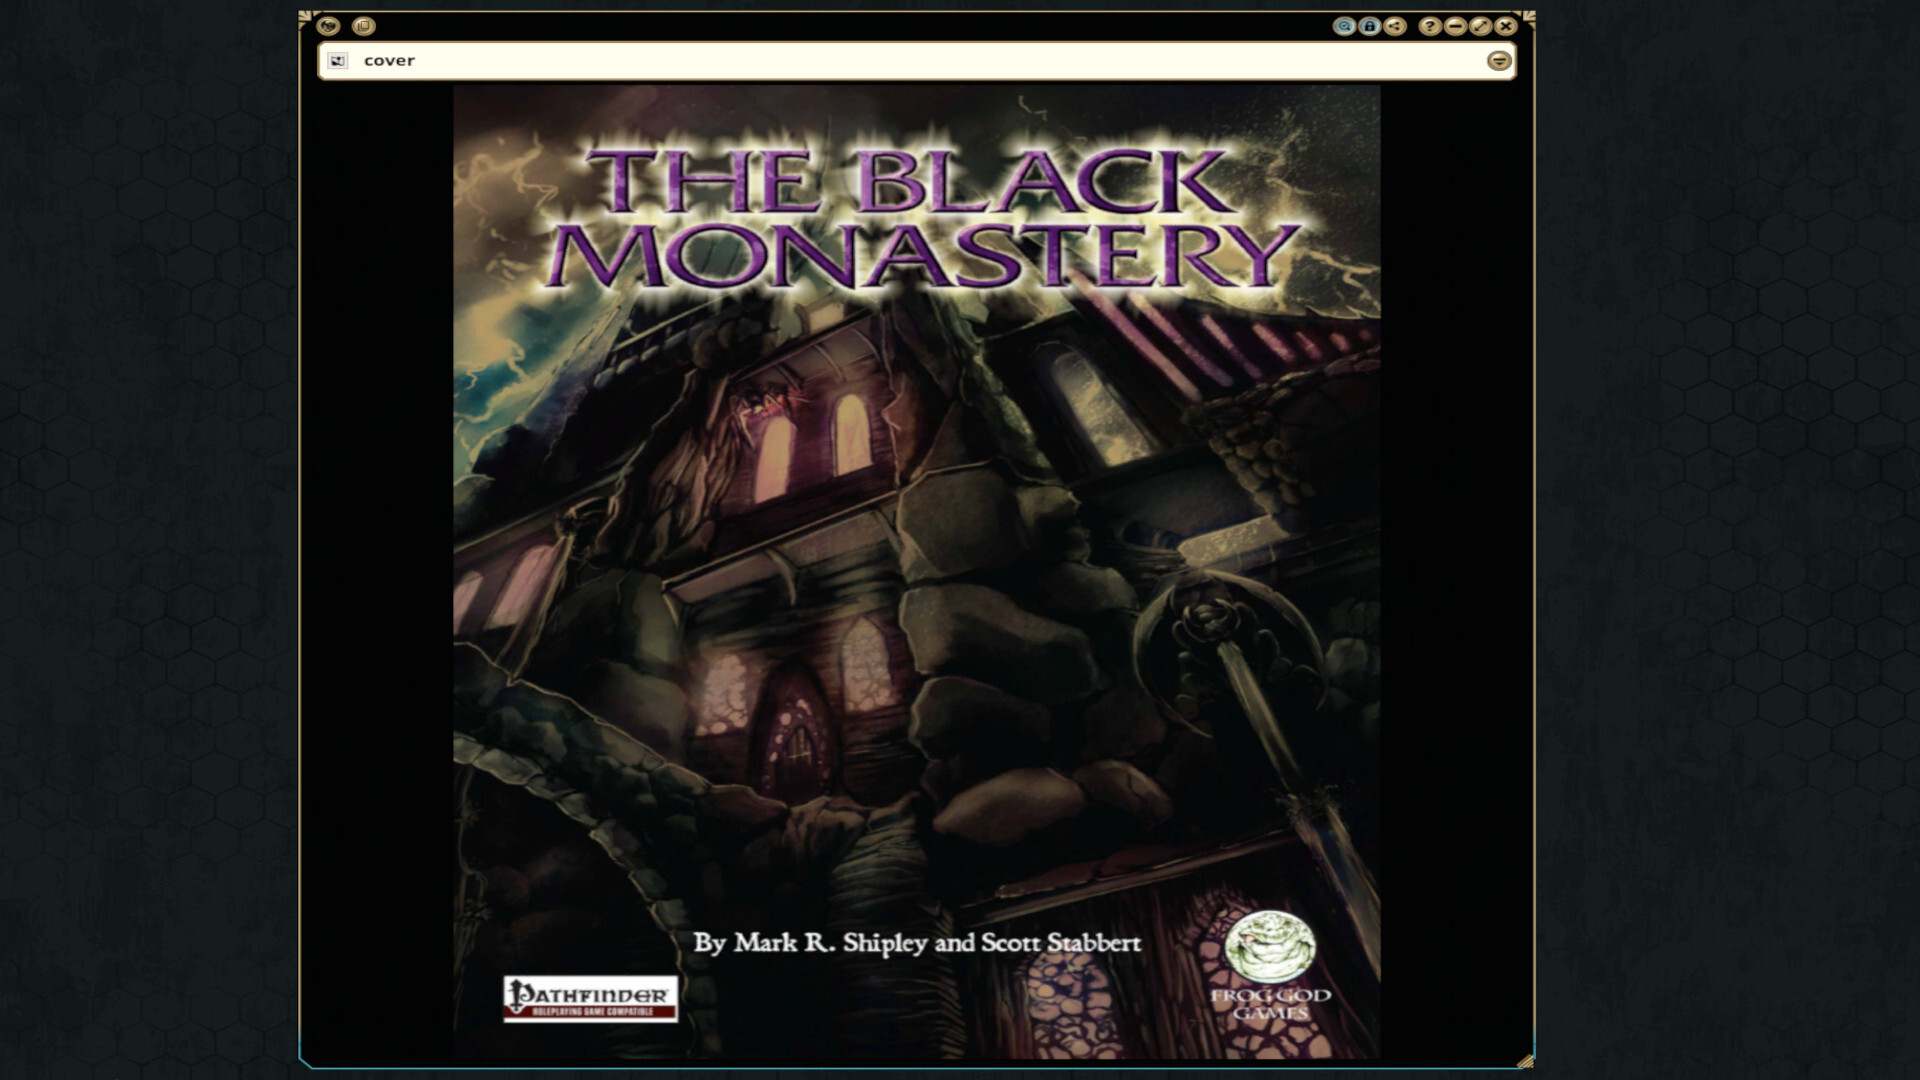Minimize the cover image window
This screenshot has width=1920, height=1080.
point(1456,27)
